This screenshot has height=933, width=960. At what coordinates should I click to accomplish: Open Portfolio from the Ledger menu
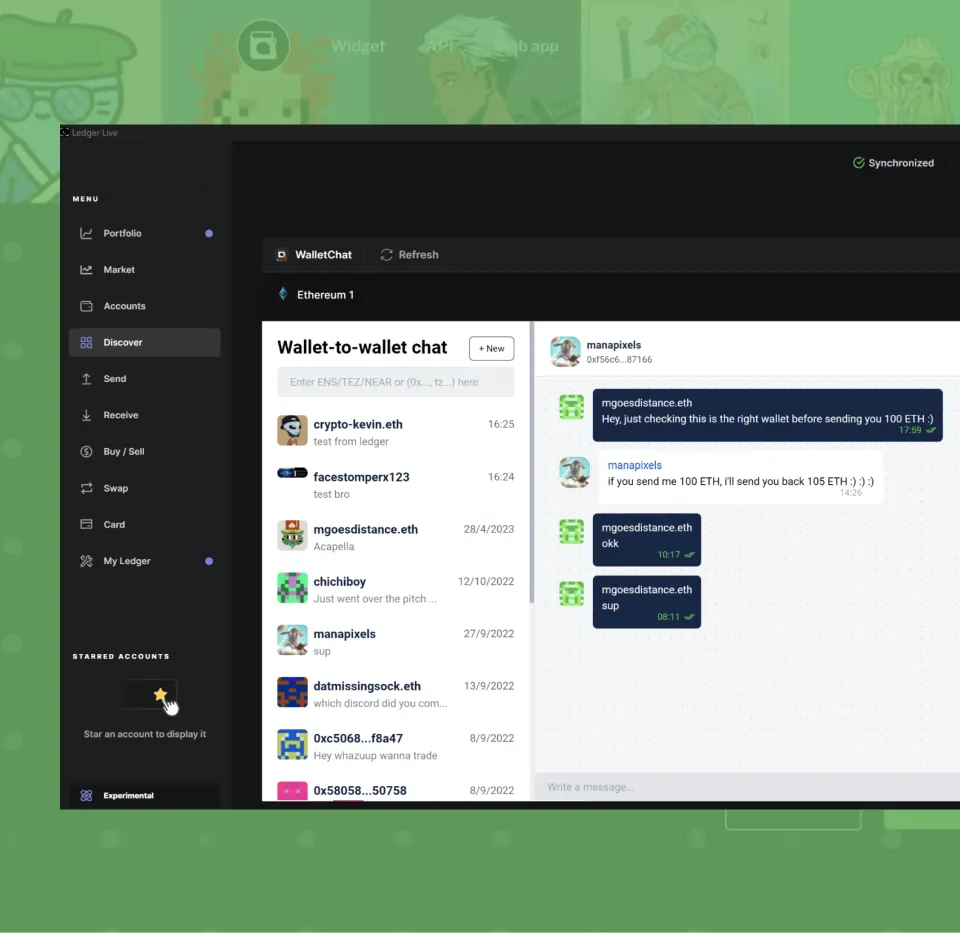(144, 233)
